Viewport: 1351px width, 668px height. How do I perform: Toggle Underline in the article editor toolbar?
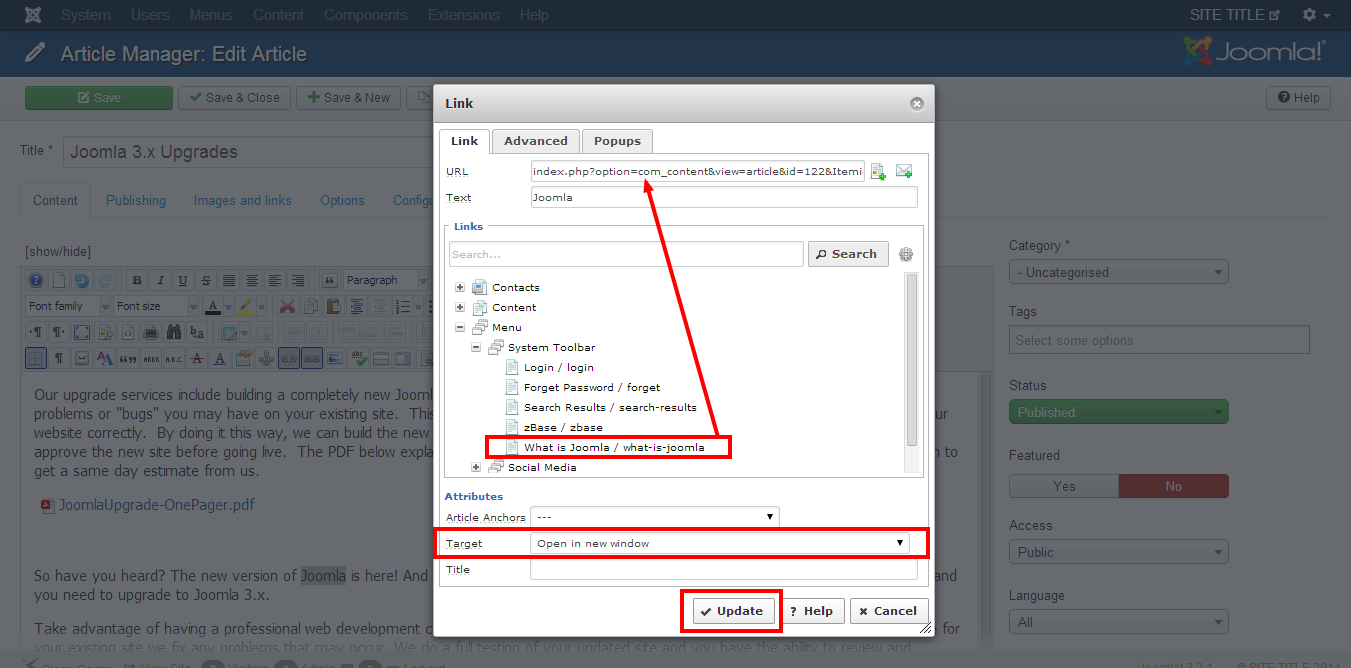coord(183,280)
